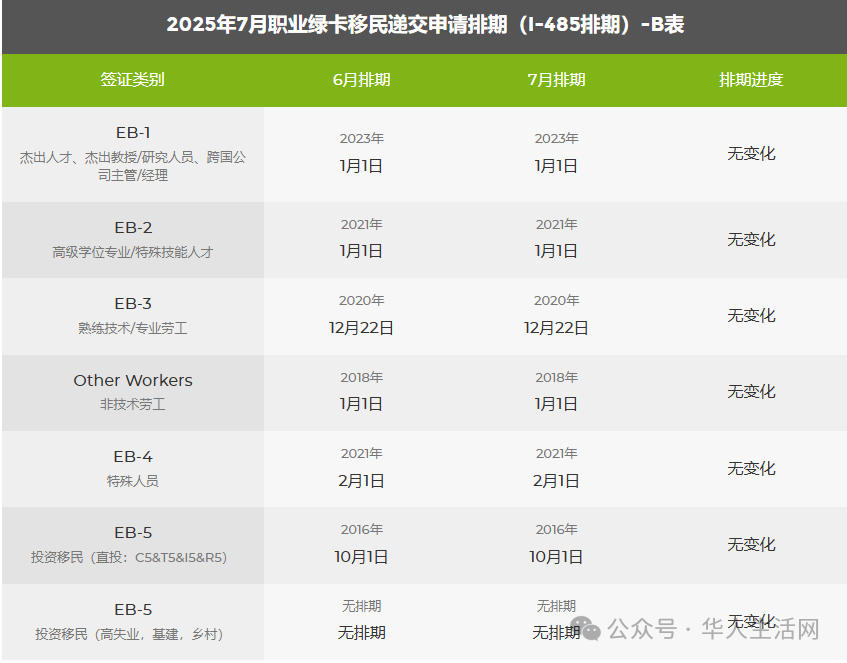
Task: Select the '排期进度' column header
Action: tap(751, 80)
